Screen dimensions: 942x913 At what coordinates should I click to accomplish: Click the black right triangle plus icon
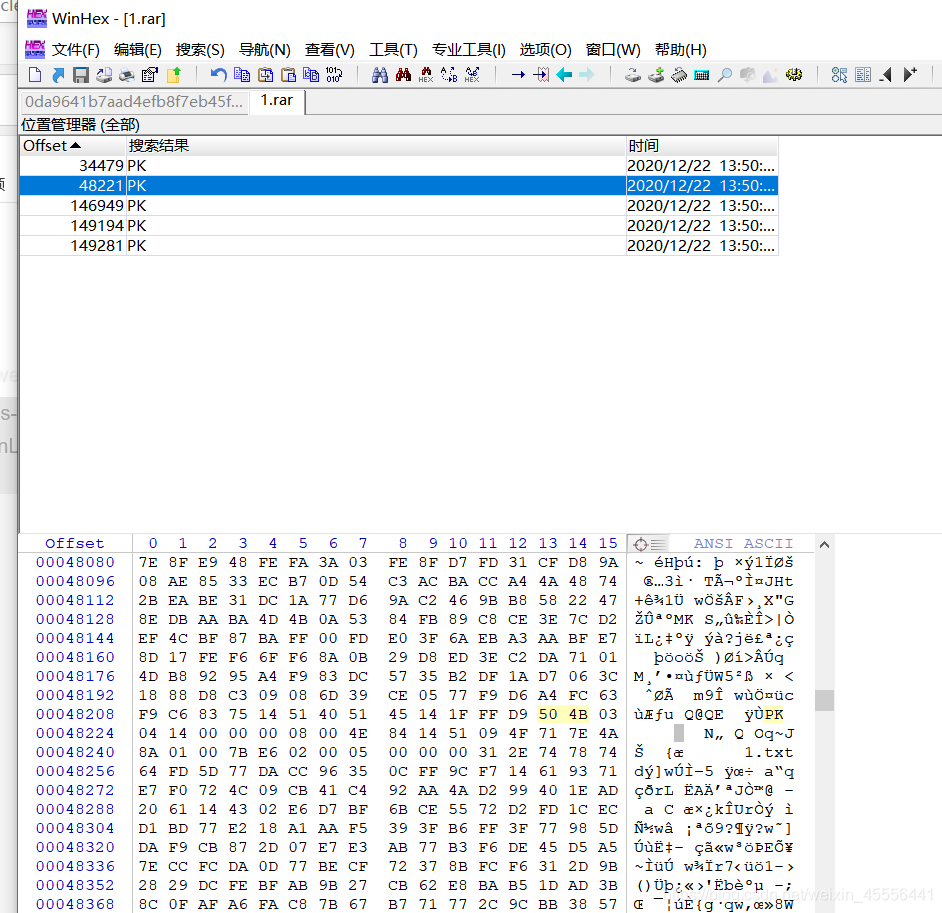pos(910,75)
